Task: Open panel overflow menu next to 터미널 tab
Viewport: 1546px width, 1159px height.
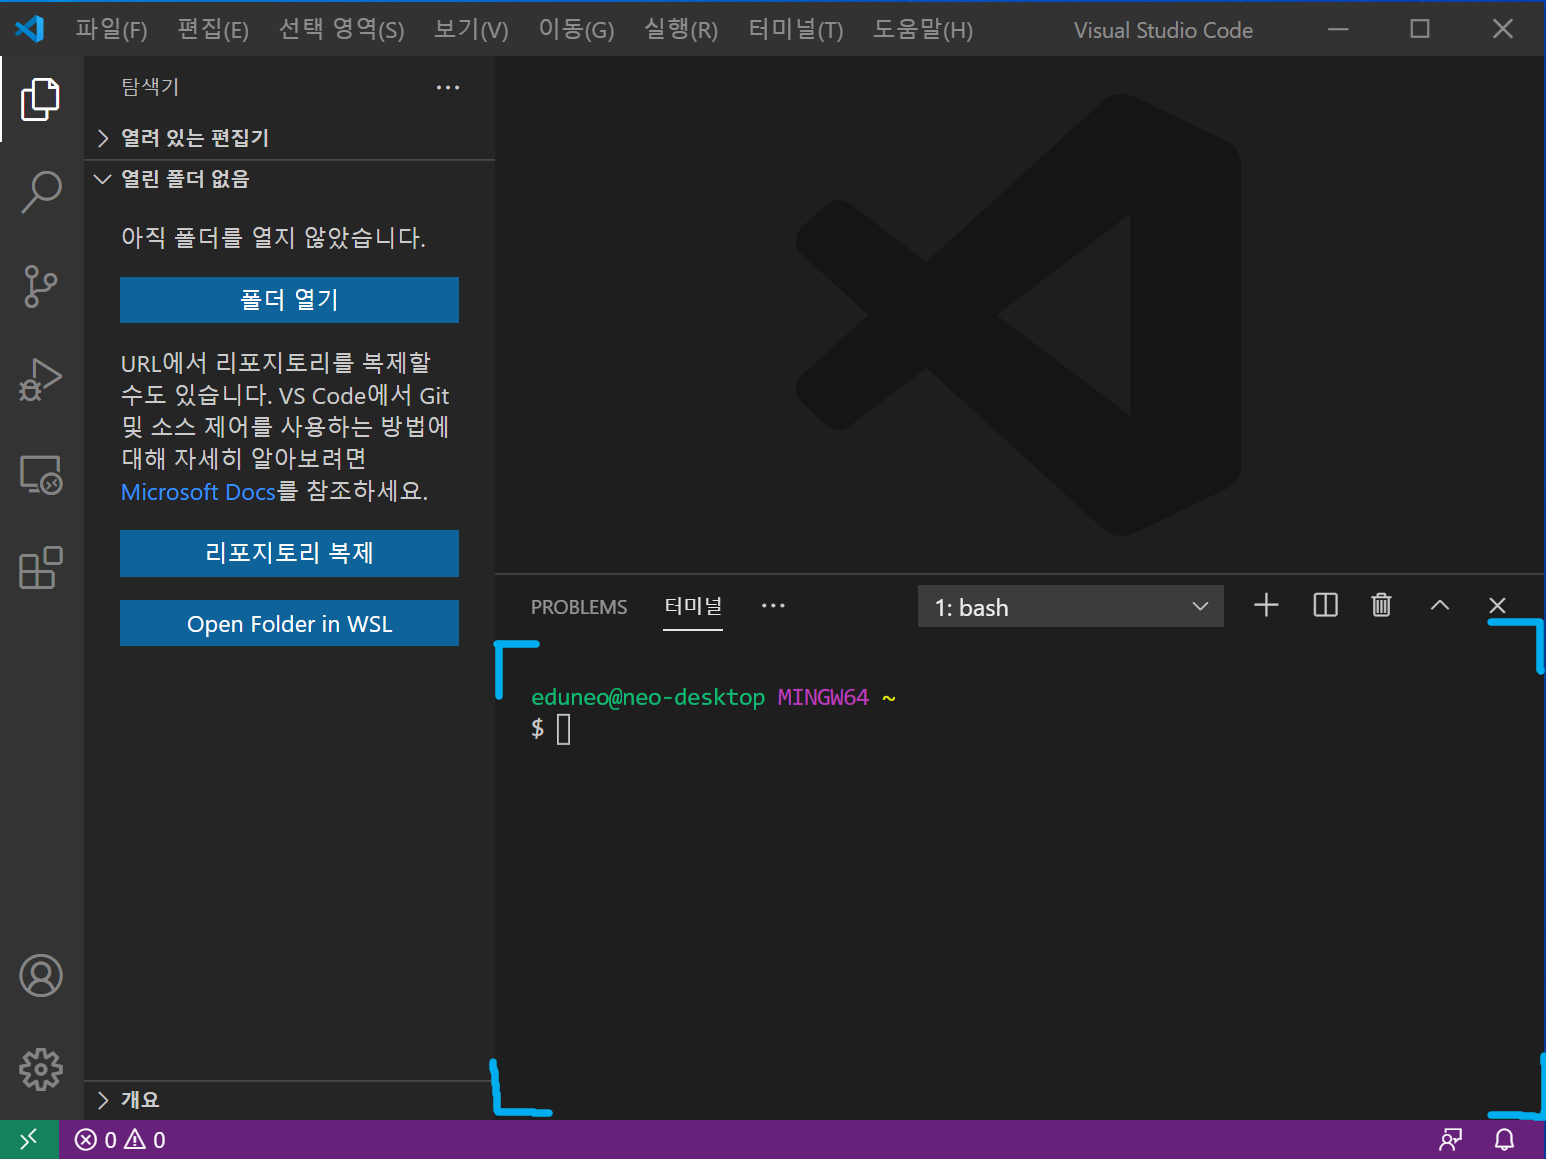Action: click(773, 606)
